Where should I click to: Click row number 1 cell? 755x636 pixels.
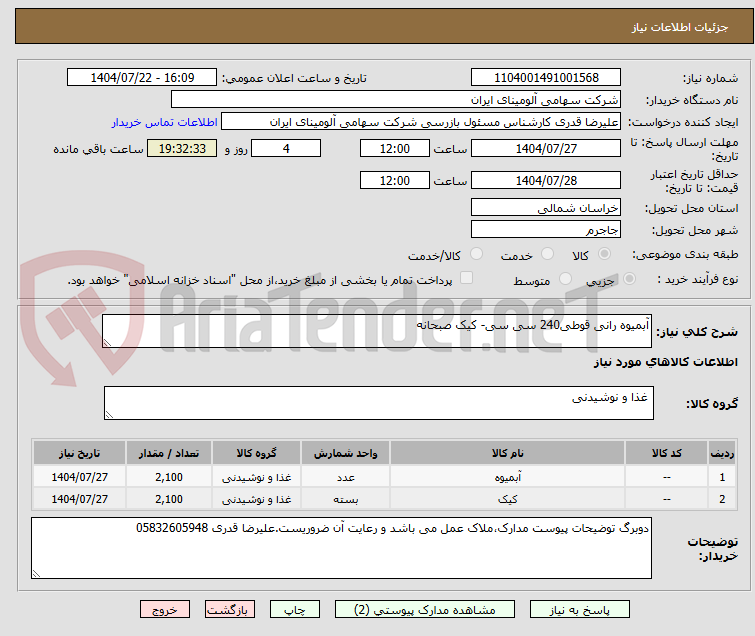pos(722,477)
